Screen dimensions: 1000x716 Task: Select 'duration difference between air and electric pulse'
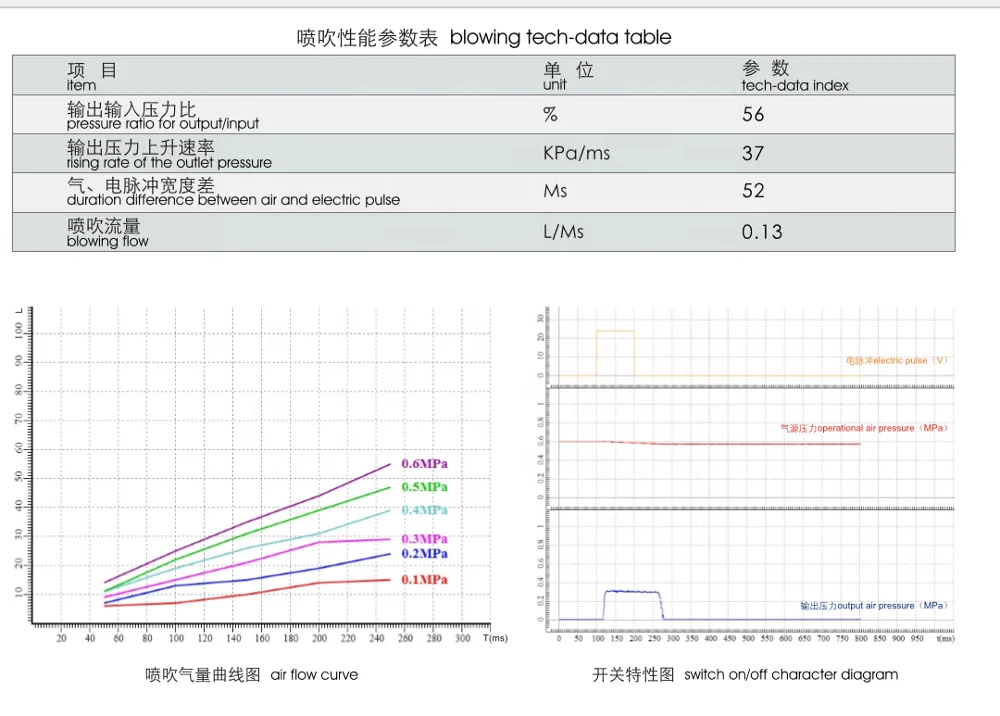point(233,200)
